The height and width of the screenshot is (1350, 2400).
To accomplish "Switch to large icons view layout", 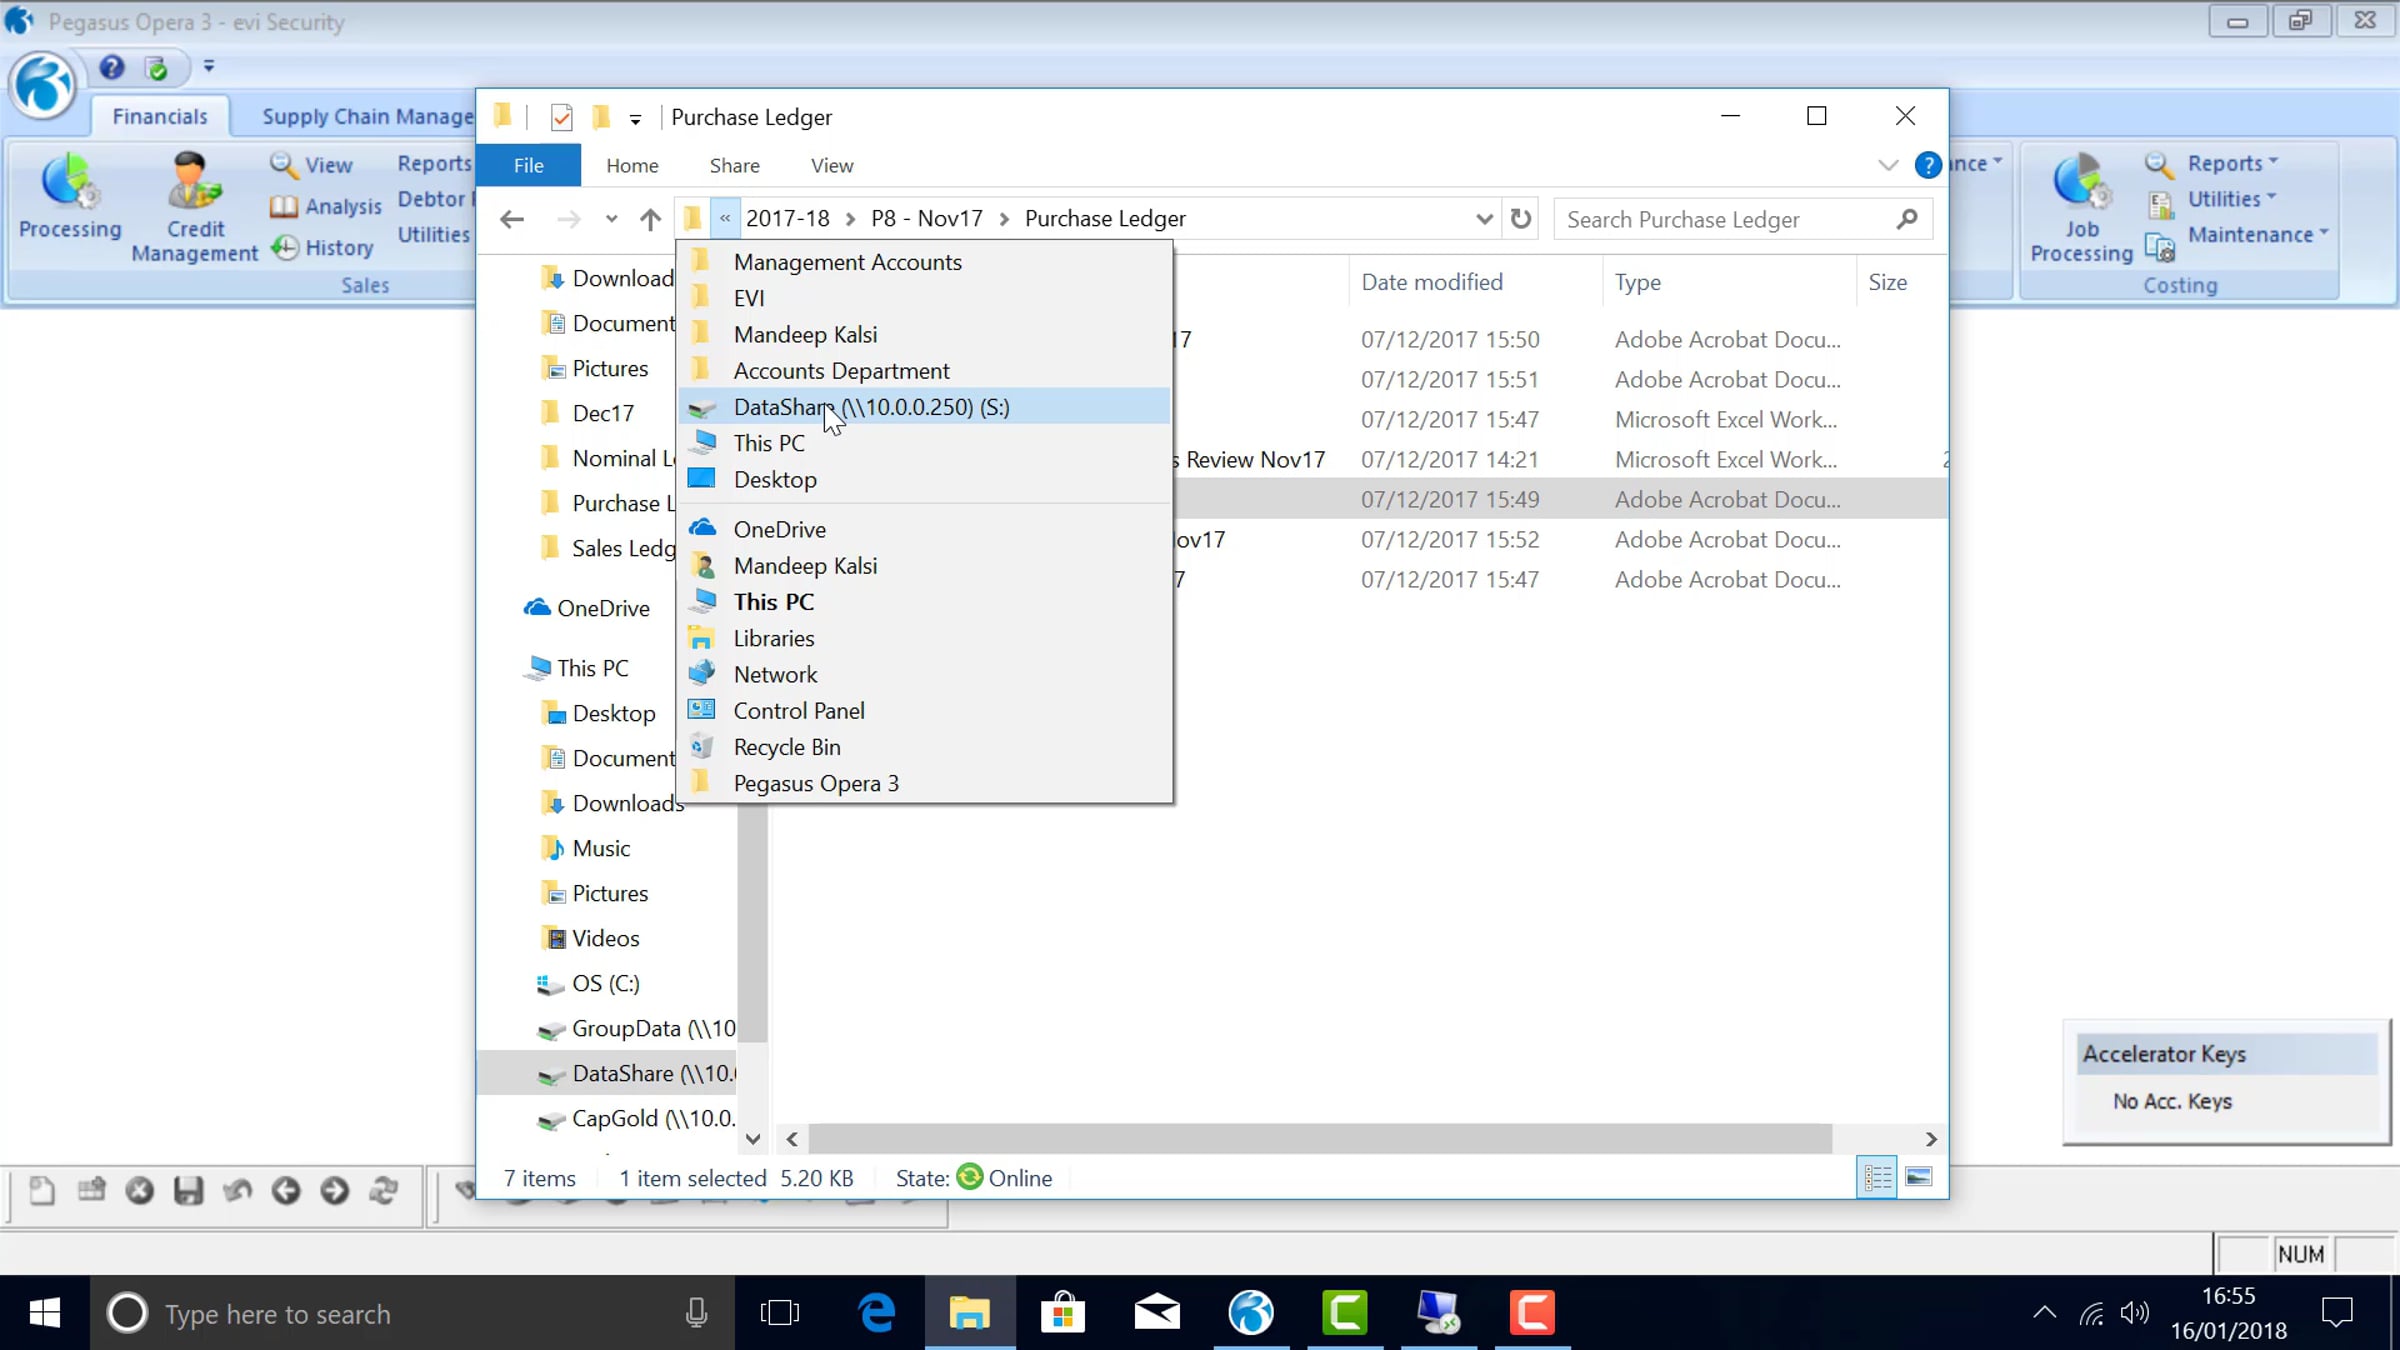I will [x=1918, y=1177].
